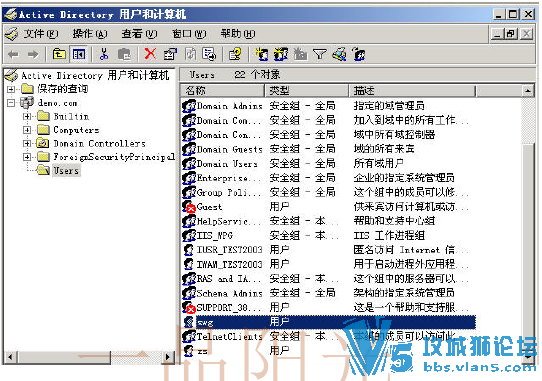
Task: Minimize the inner MMC child window
Action: [498, 34]
